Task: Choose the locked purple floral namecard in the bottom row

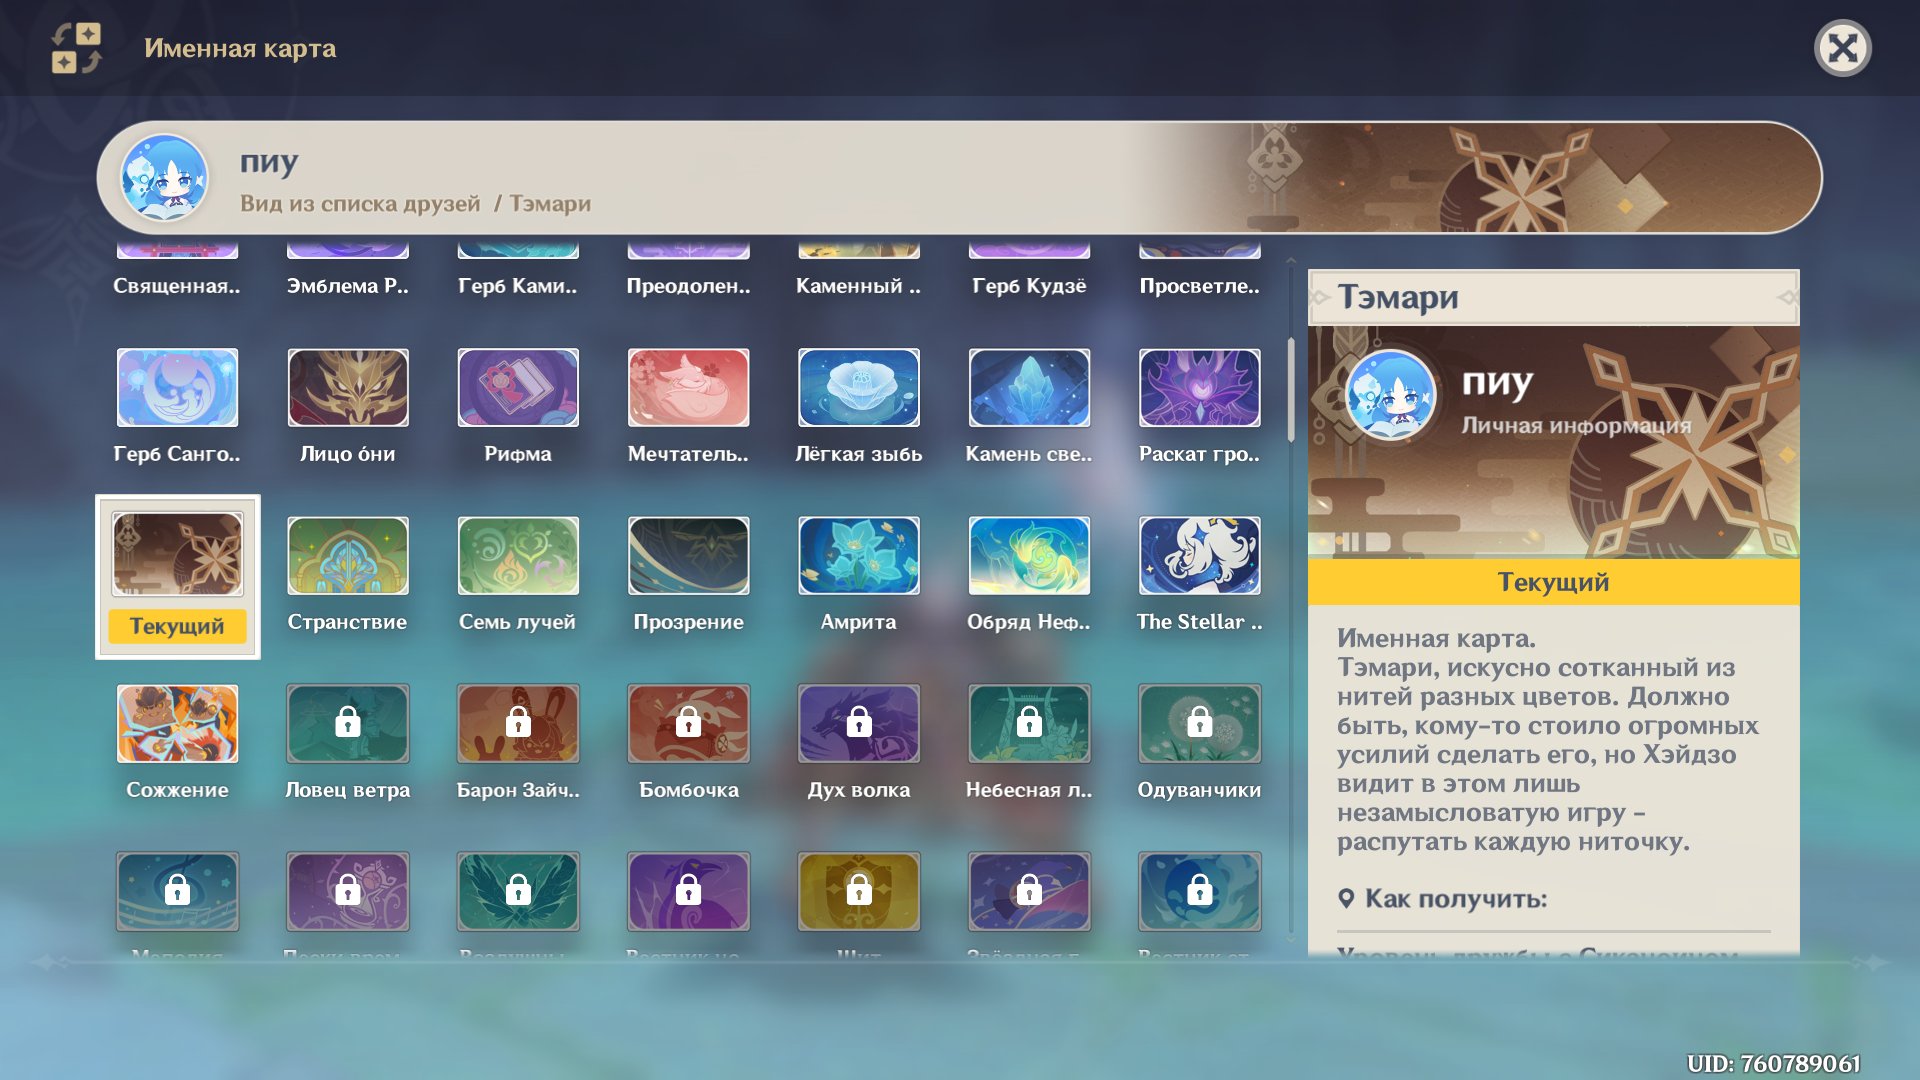Action: click(x=348, y=892)
